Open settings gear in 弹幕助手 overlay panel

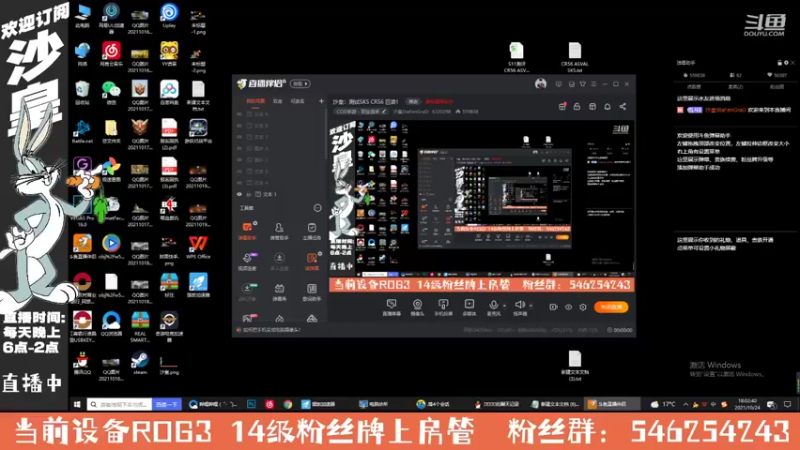(x=786, y=63)
